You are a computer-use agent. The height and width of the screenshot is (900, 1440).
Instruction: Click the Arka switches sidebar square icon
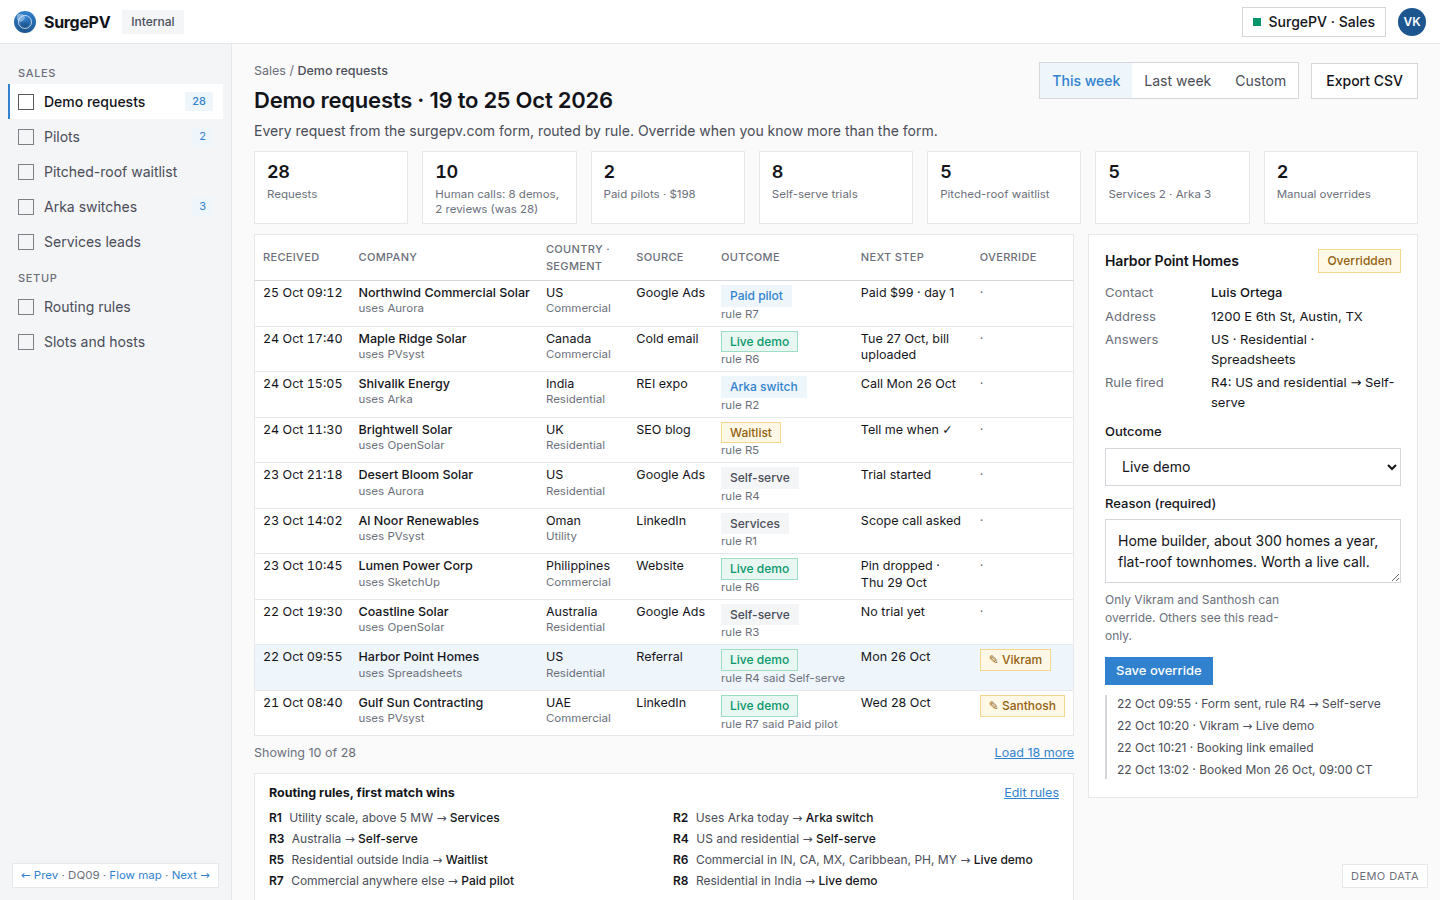point(26,207)
